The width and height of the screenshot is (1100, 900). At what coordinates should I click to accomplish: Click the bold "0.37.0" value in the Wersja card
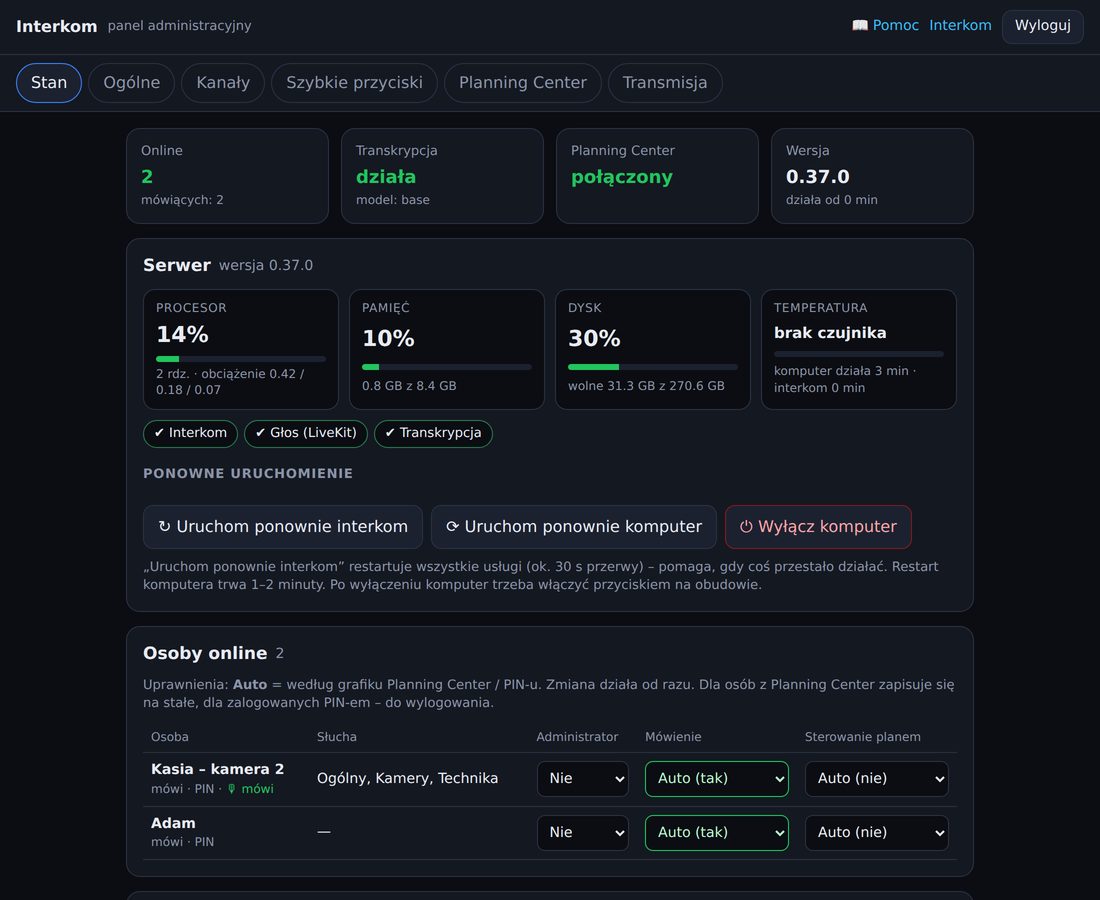pos(817,177)
